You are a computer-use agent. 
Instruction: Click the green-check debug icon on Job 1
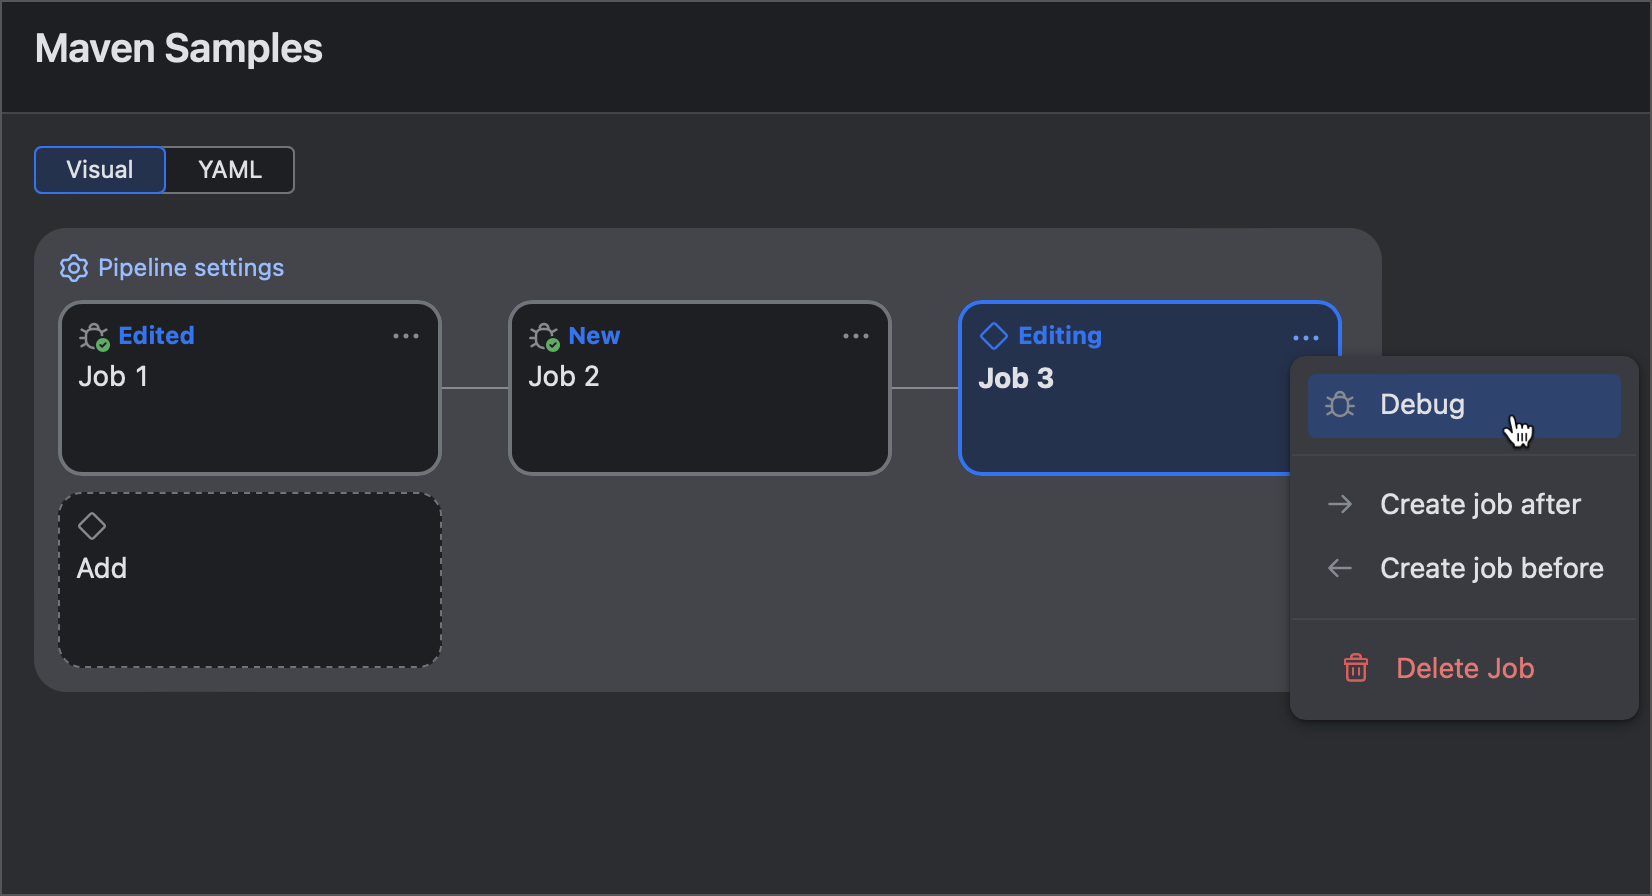[93, 336]
